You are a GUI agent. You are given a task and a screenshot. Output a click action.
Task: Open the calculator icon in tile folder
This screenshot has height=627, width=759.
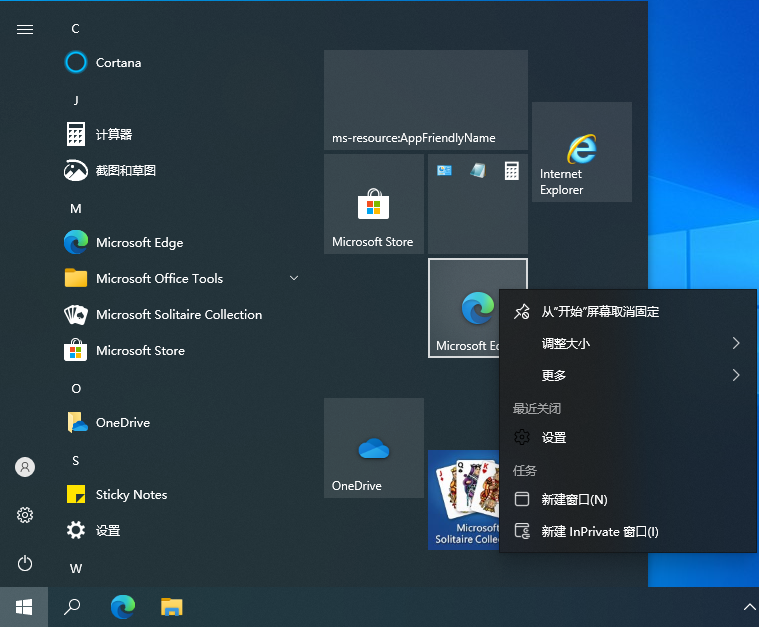click(x=512, y=170)
